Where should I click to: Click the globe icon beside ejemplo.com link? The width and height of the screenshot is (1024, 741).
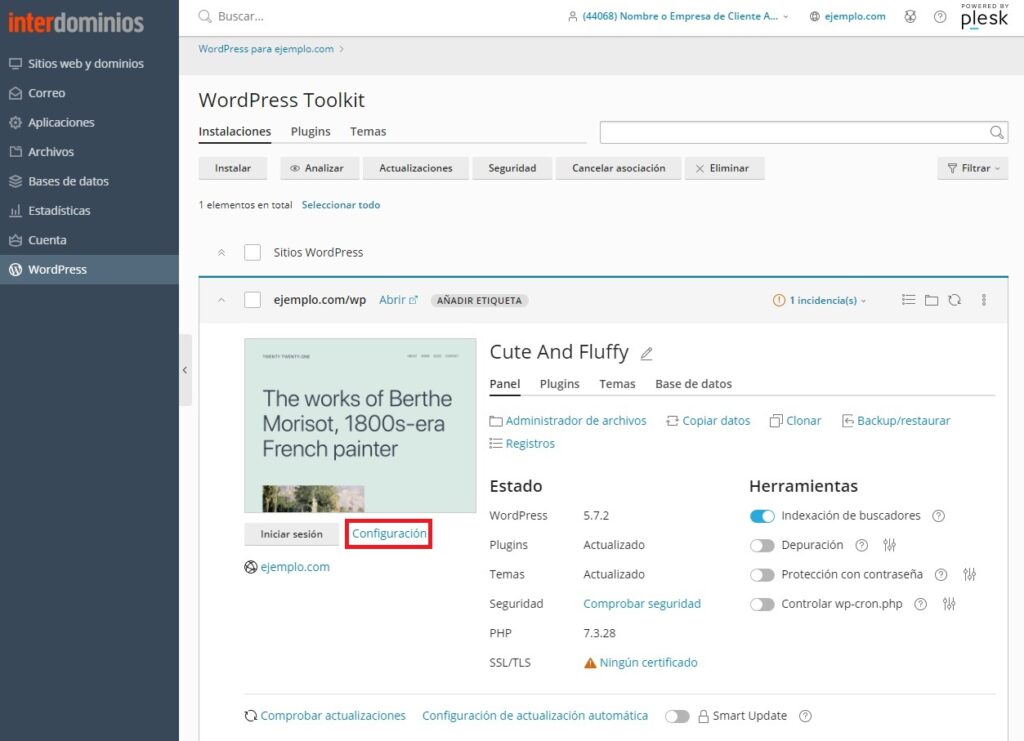pyautogui.click(x=251, y=567)
